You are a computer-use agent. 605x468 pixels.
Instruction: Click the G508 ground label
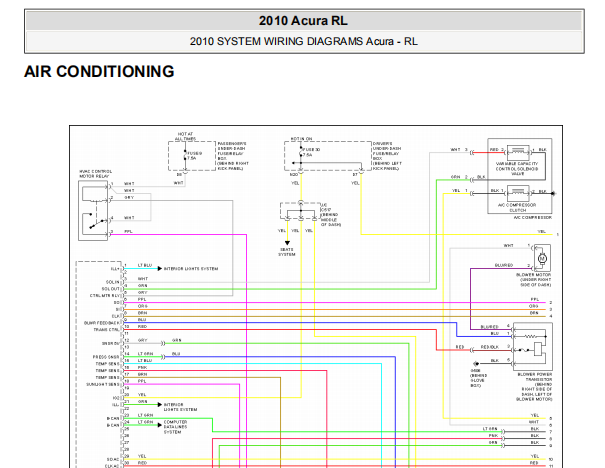(x=478, y=378)
